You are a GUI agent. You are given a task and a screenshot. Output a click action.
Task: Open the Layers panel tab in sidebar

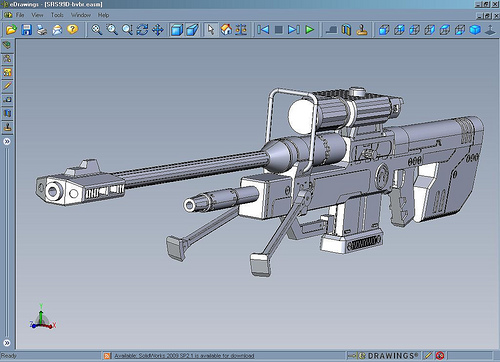[x=7, y=45]
